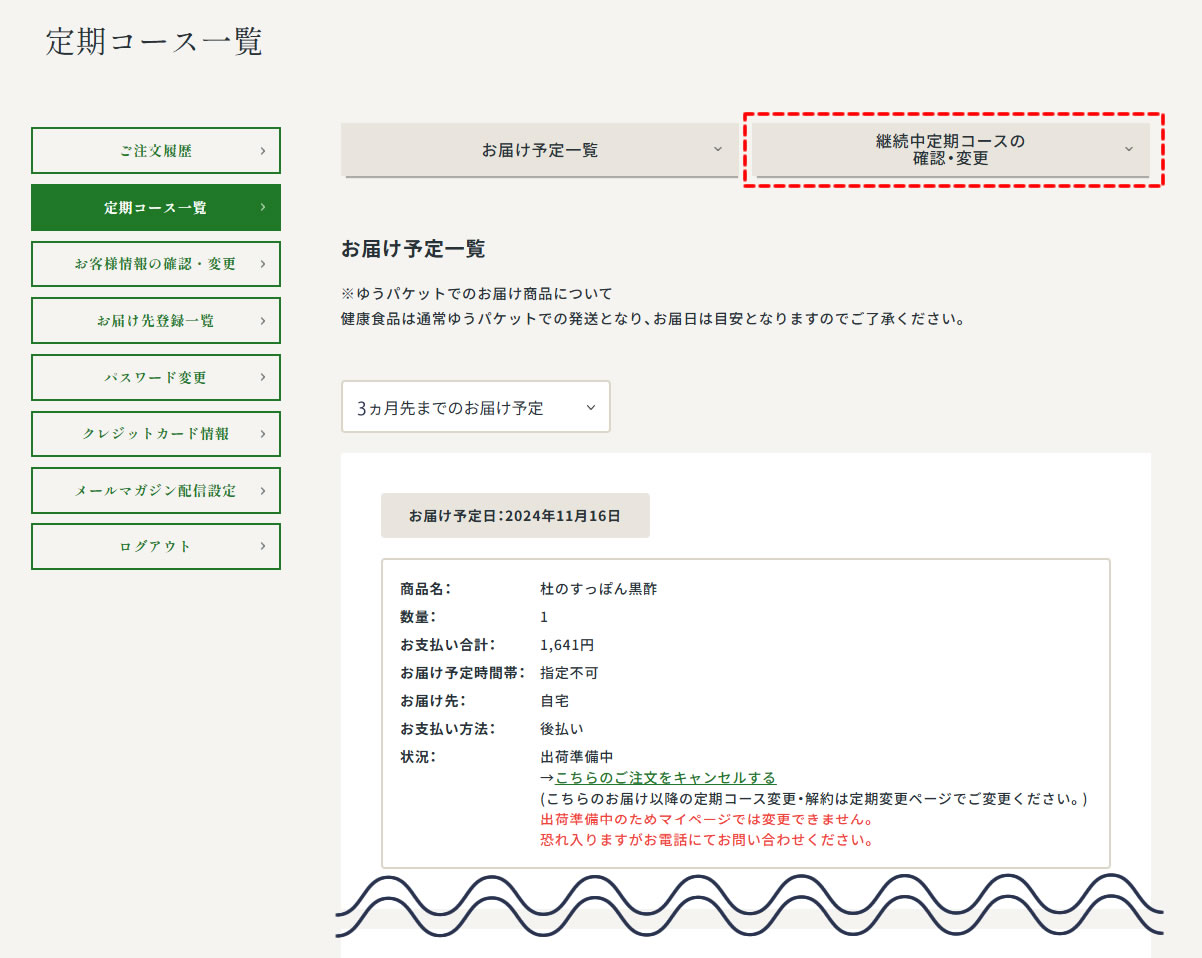1202x958 pixels.
Task: Click down arrow of delivery period select
Action: tap(590, 407)
